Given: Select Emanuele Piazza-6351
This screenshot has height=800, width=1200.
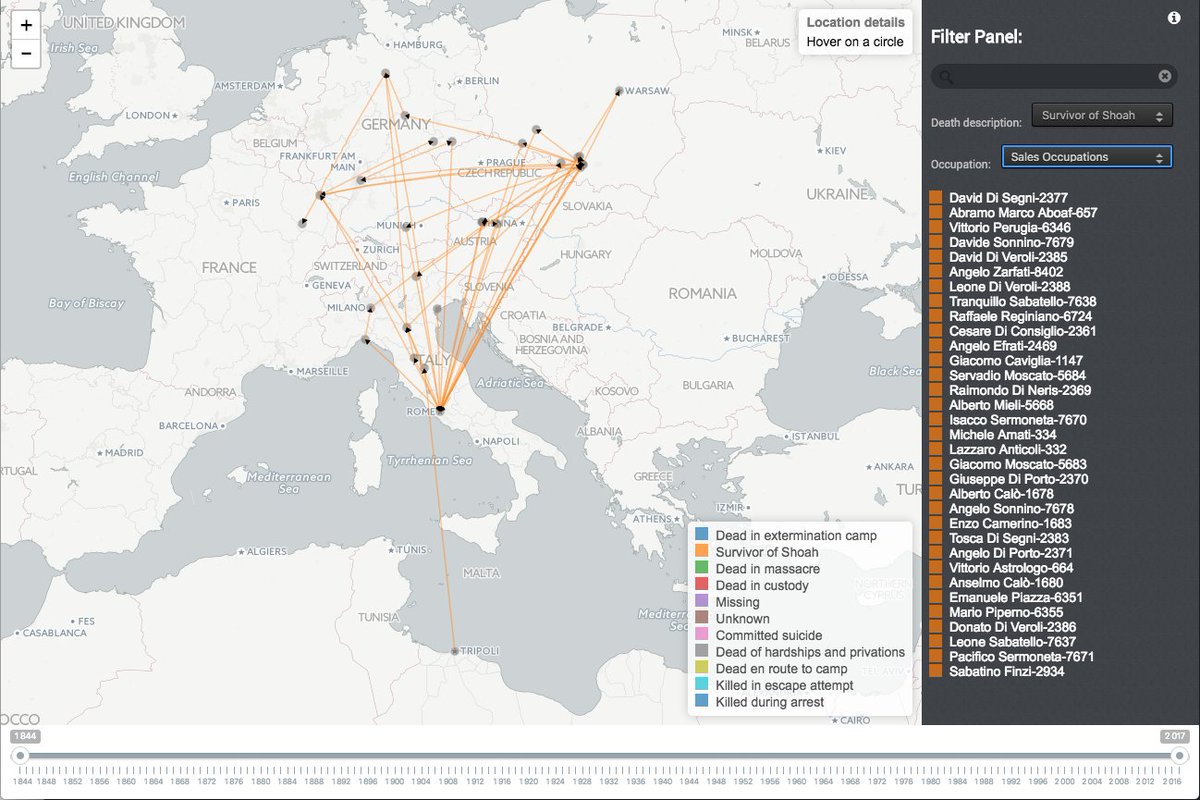Looking at the screenshot, I should (1016, 597).
